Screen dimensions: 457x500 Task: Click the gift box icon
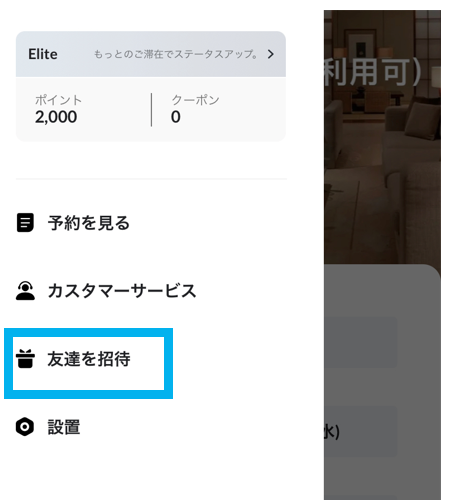pyautogui.click(x=25, y=359)
